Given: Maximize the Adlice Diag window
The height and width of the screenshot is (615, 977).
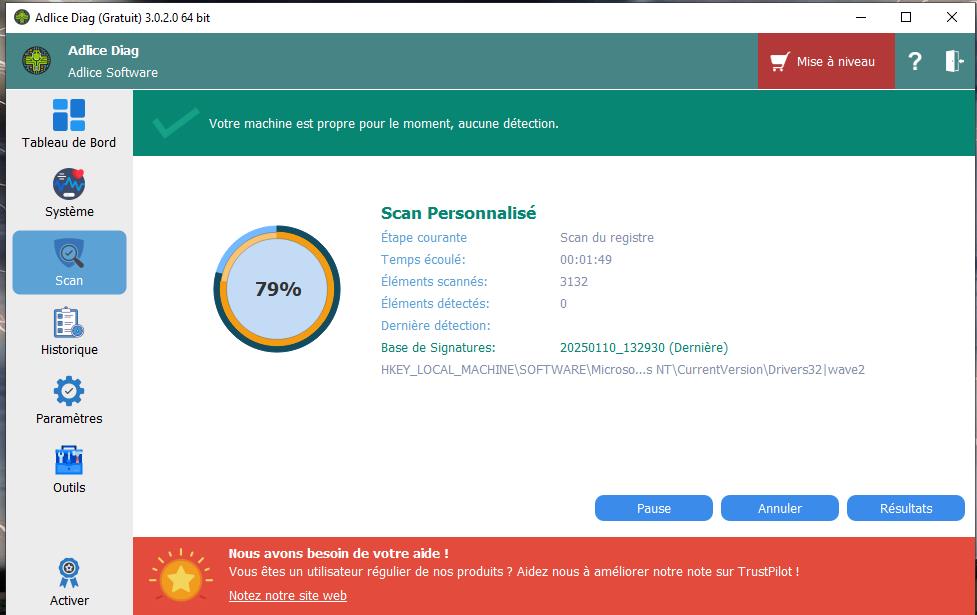Looking at the screenshot, I should click(x=906, y=17).
